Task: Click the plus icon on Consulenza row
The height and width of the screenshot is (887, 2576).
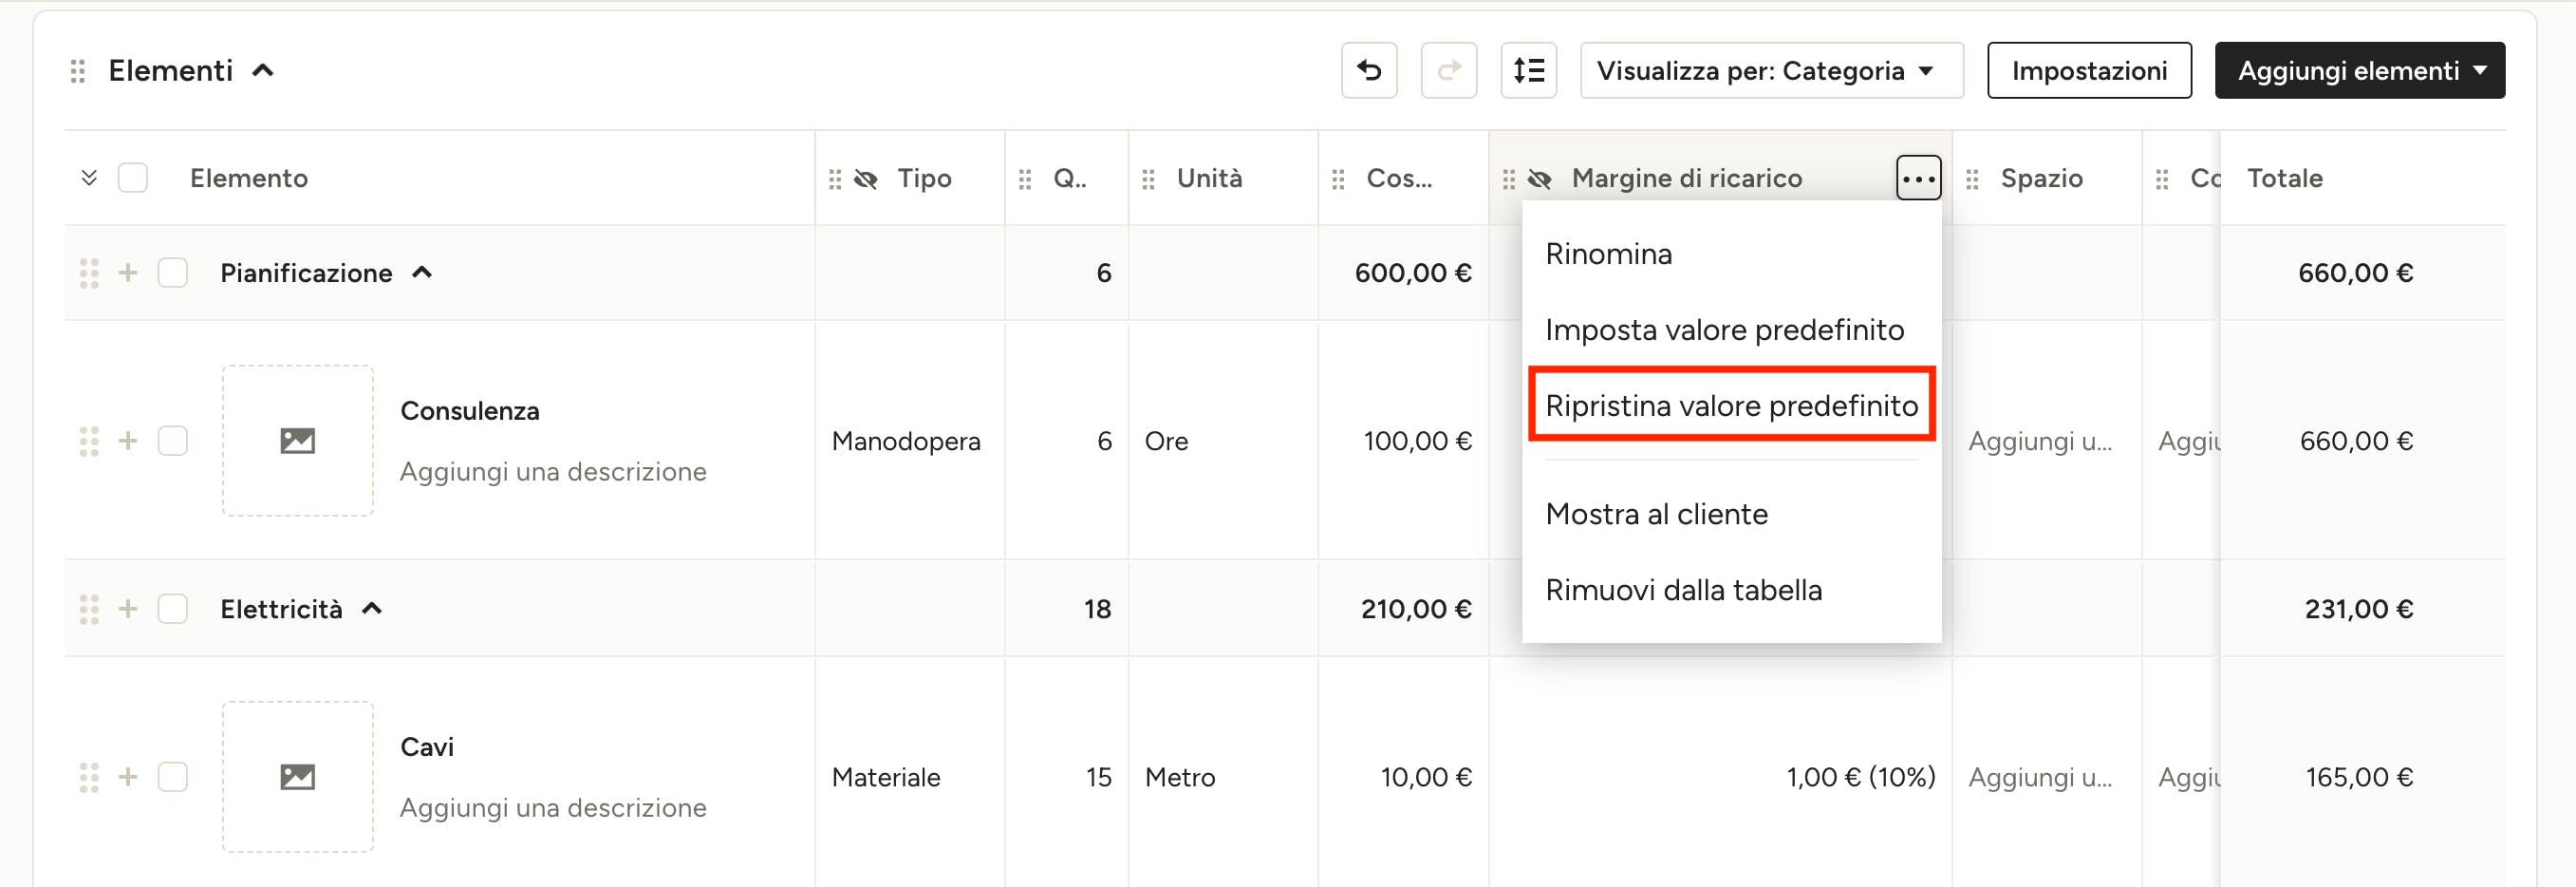Action: pos(128,441)
